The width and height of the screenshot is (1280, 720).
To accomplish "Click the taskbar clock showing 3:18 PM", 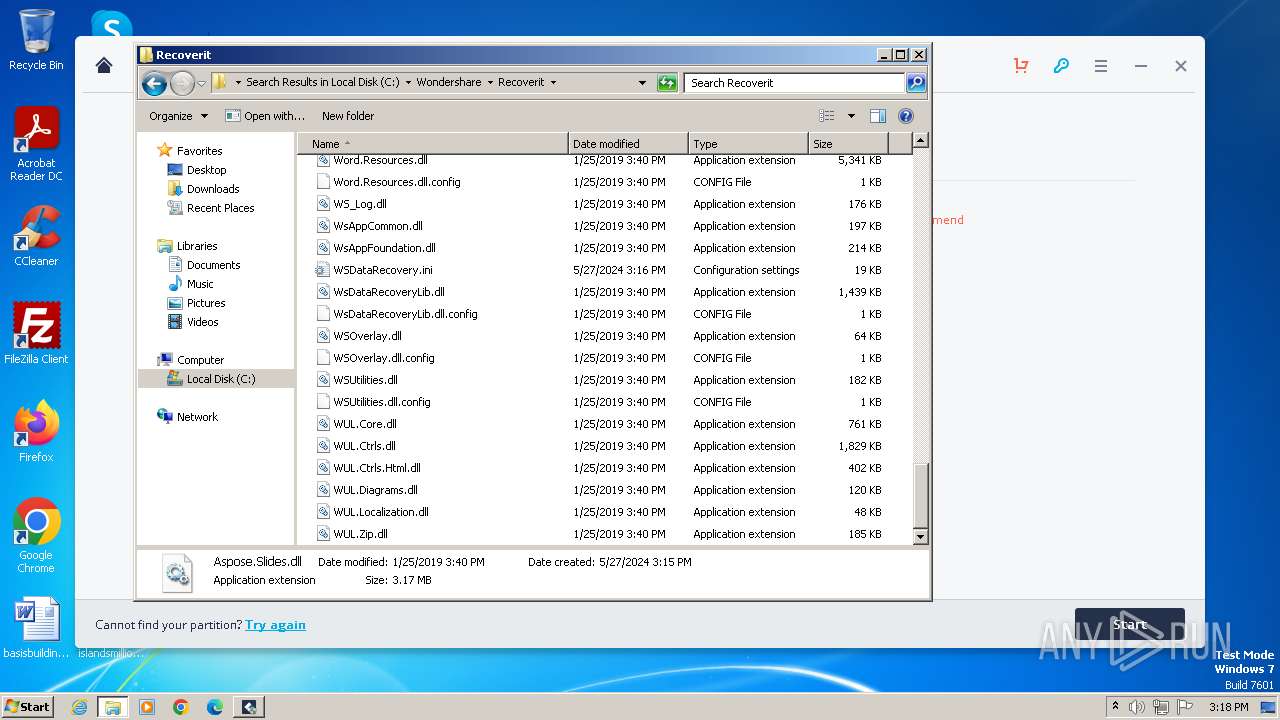I will (x=1228, y=707).
